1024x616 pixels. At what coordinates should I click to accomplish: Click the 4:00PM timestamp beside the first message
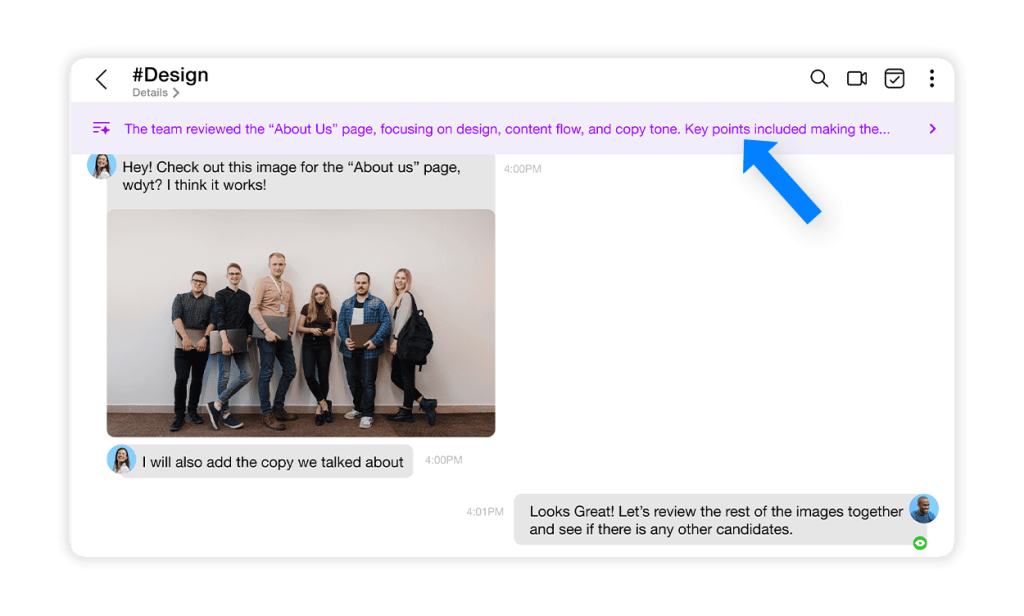click(522, 169)
